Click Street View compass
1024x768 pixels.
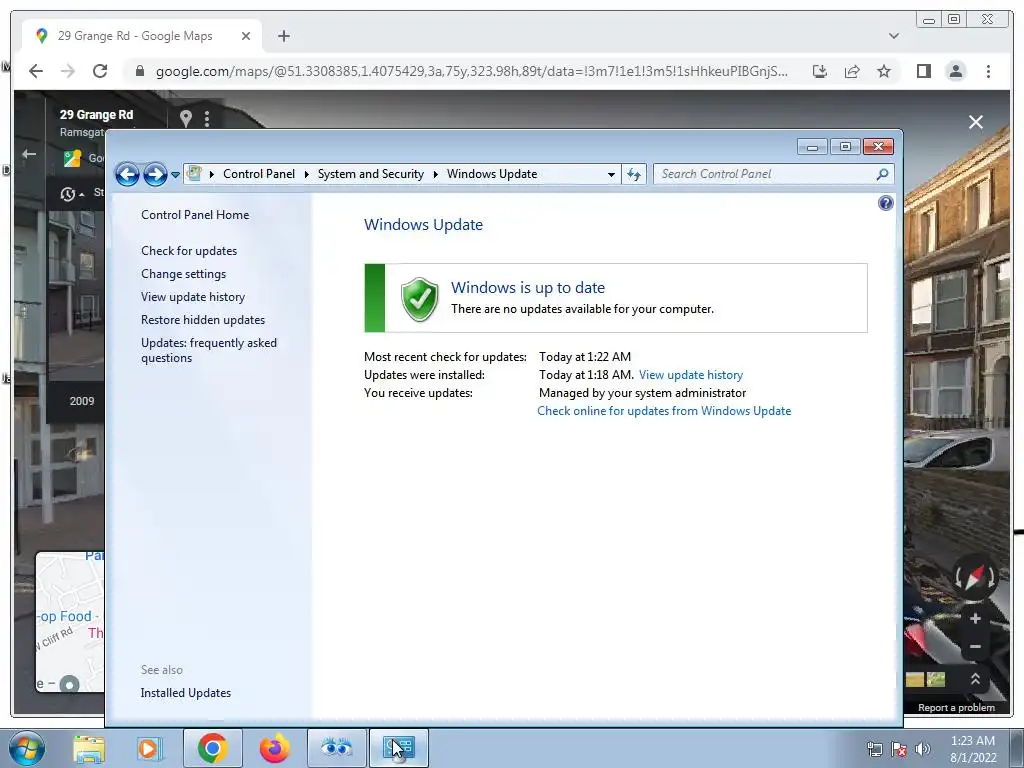pyautogui.click(x=974, y=576)
